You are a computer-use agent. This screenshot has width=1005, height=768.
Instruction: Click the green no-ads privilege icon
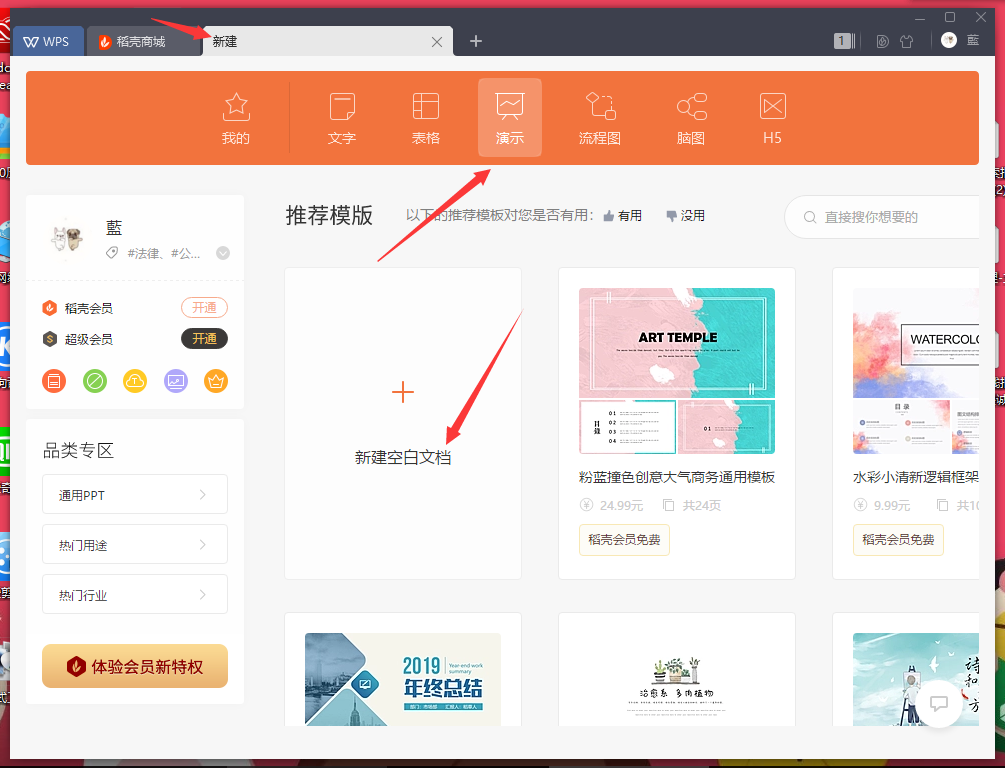(95, 381)
